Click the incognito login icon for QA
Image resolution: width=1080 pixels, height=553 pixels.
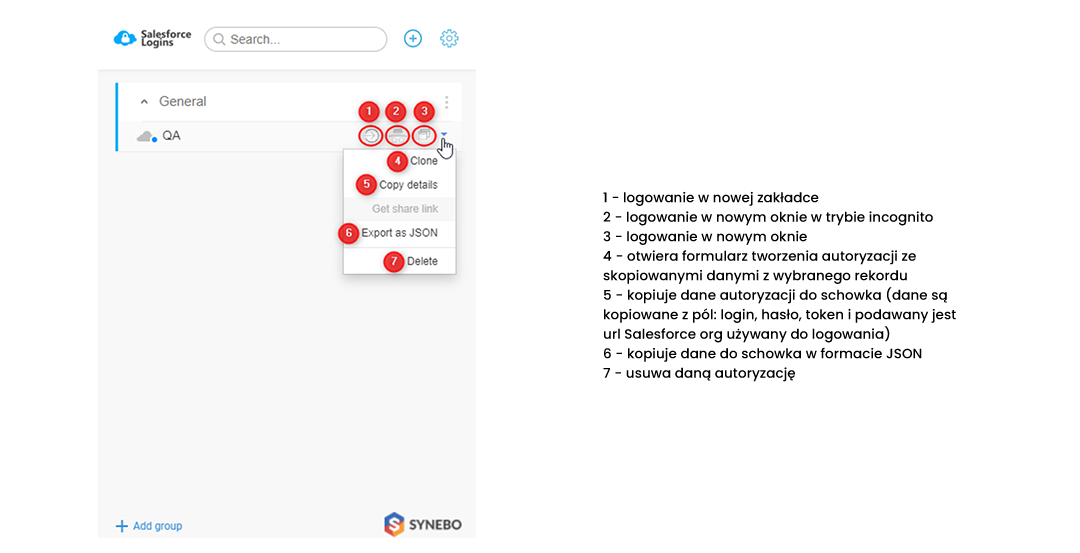point(397,136)
